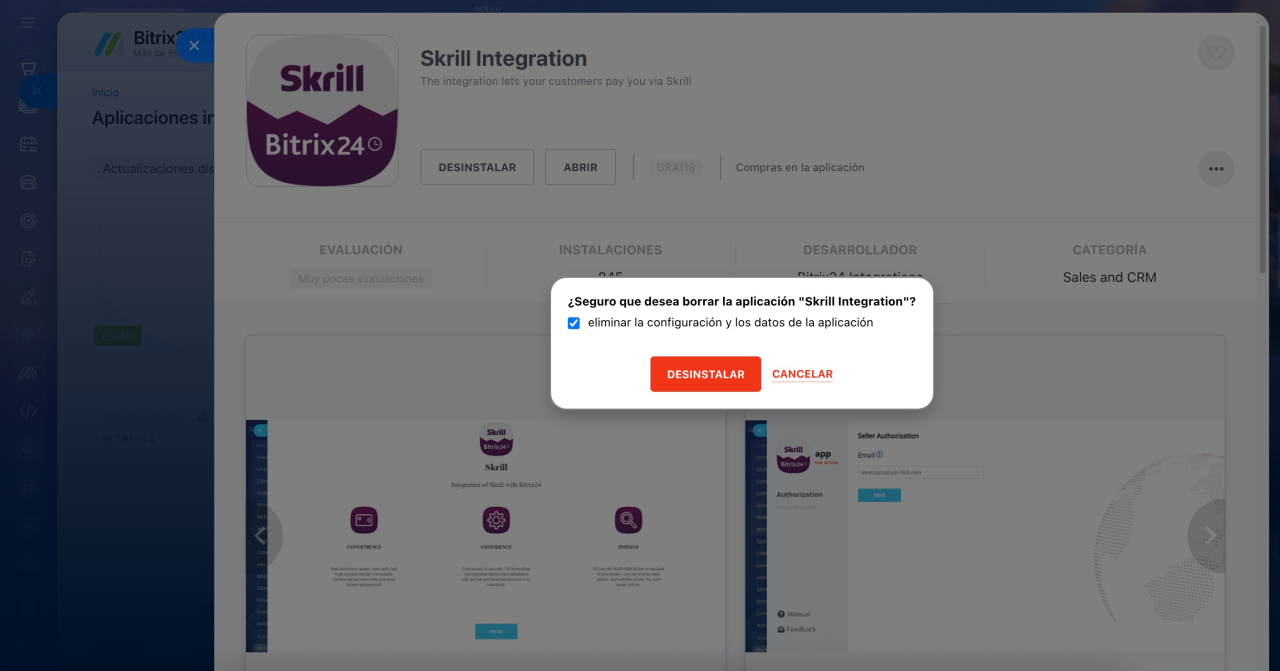
Task: Close the app detail slider with blue X
Action: tap(194, 45)
